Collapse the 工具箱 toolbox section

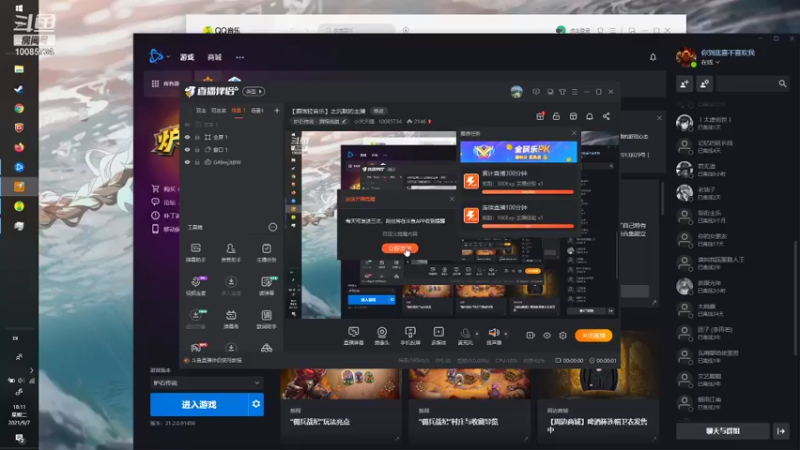273,227
